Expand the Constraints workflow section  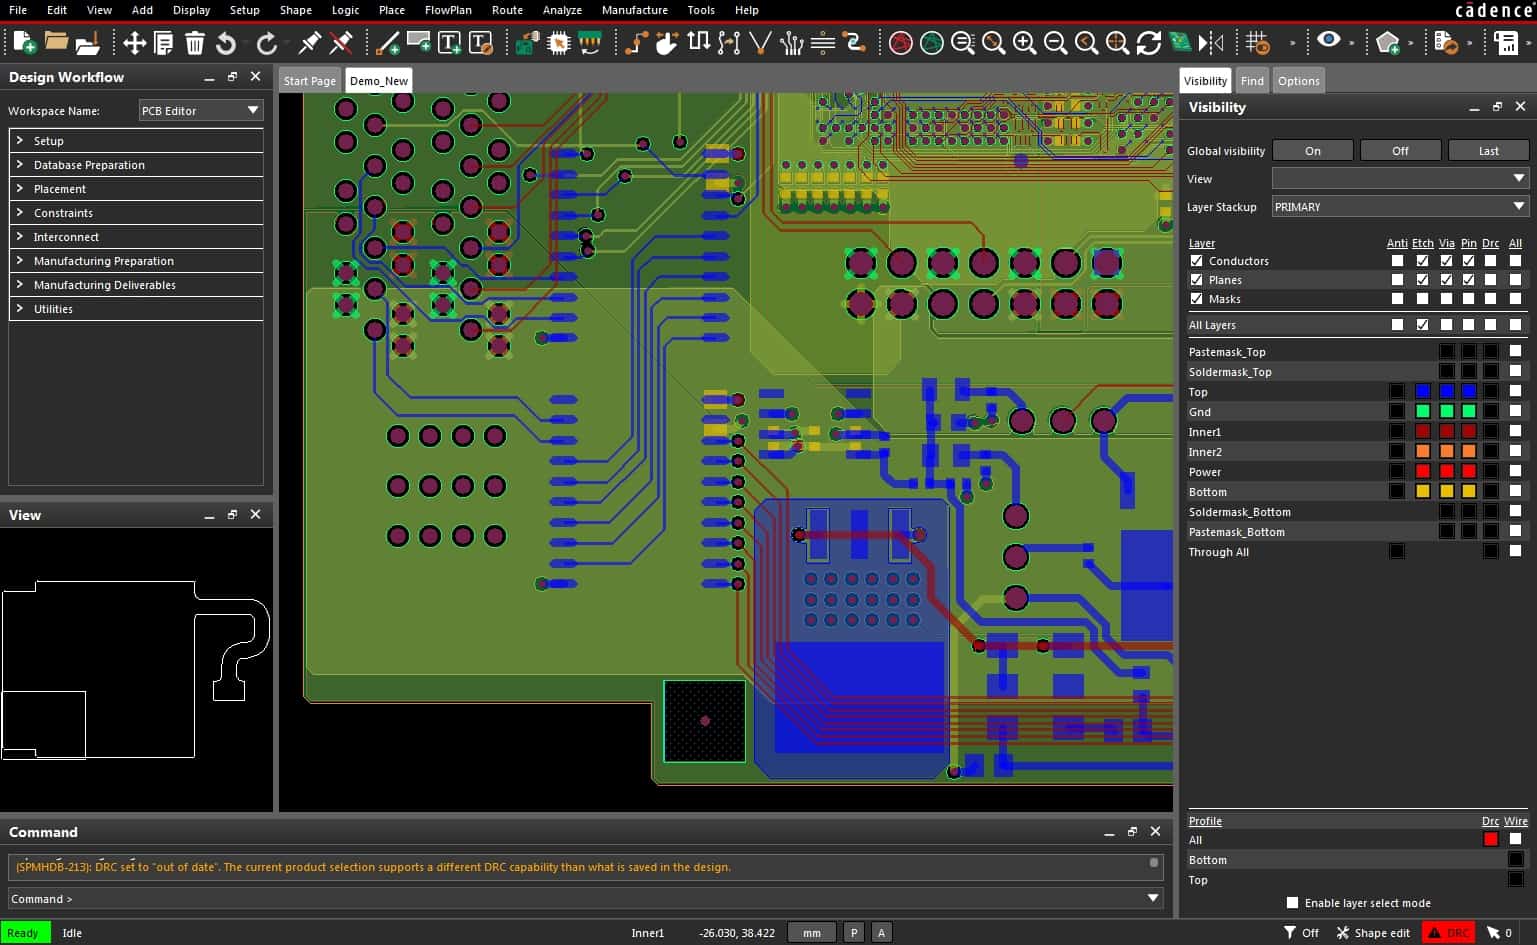coord(136,213)
